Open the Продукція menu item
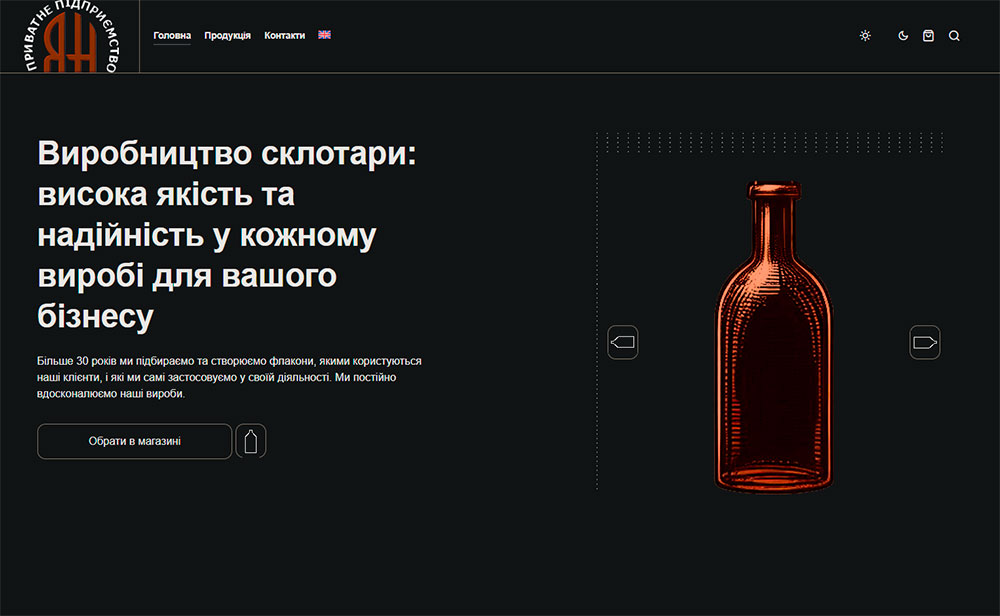 (x=227, y=36)
